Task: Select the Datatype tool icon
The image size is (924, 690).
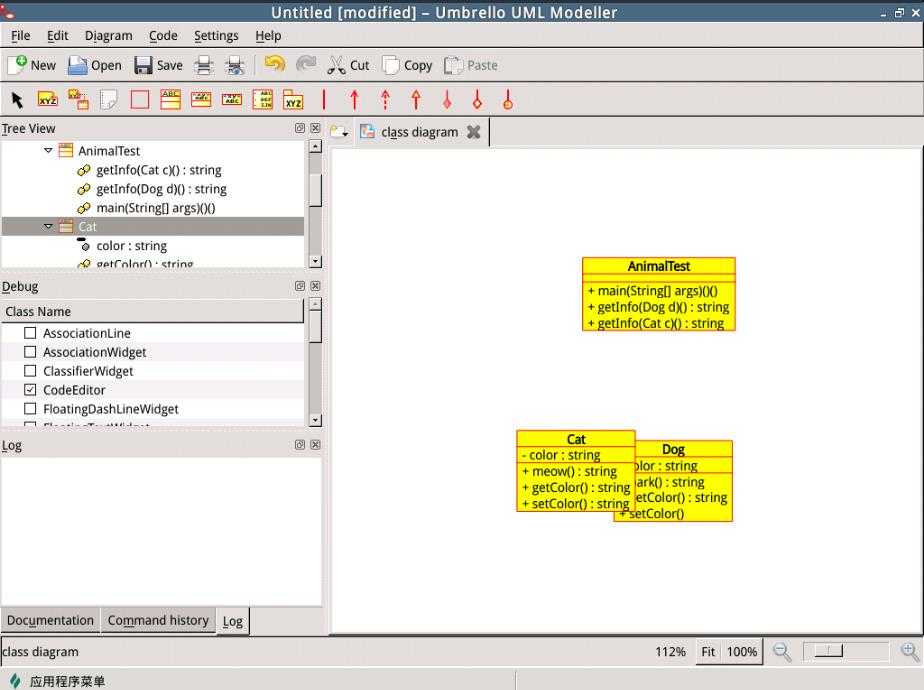Action: (x=232, y=100)
